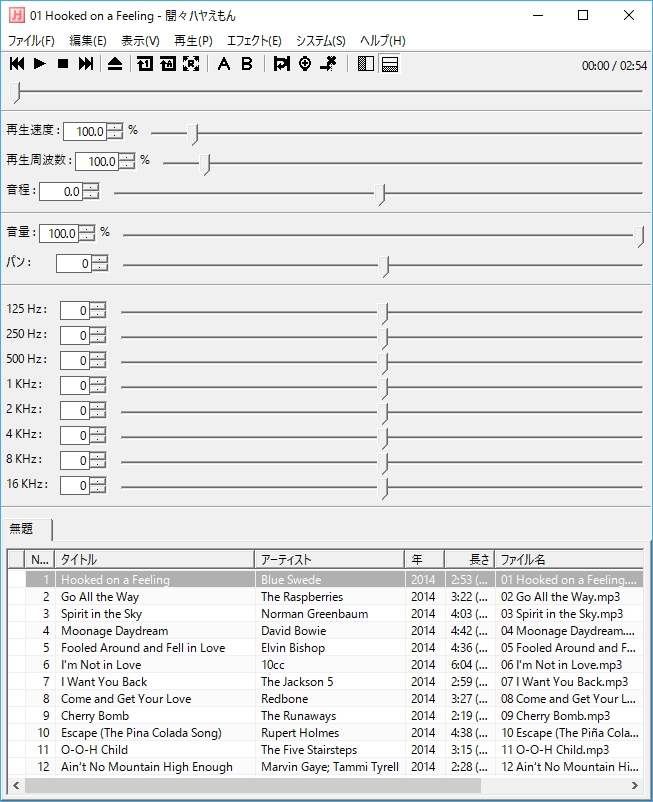Open the 編集(E) menu

click(87, 41)
